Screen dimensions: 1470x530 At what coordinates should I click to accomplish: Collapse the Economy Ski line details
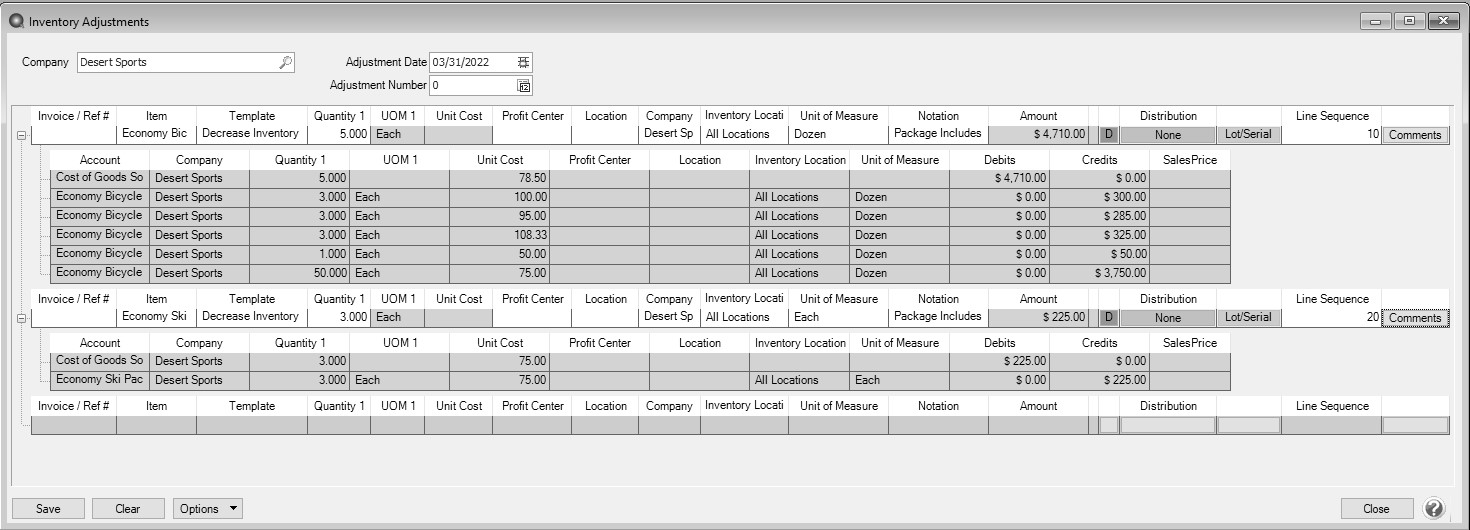[21, 317]
